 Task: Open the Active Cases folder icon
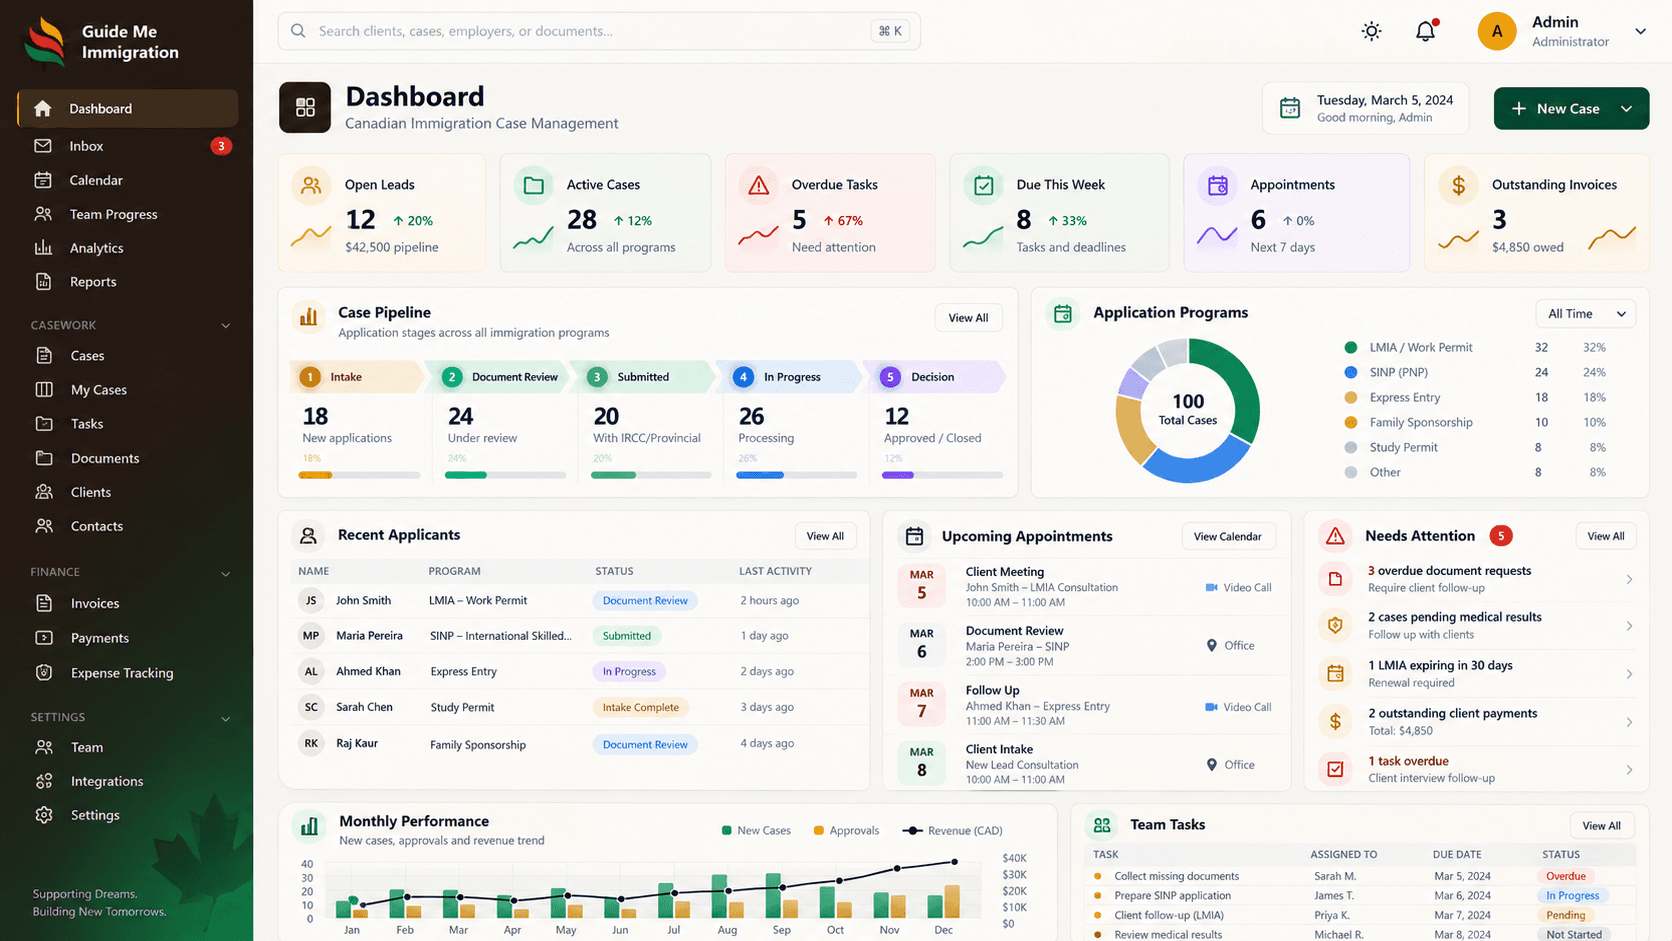pos(534,185)
